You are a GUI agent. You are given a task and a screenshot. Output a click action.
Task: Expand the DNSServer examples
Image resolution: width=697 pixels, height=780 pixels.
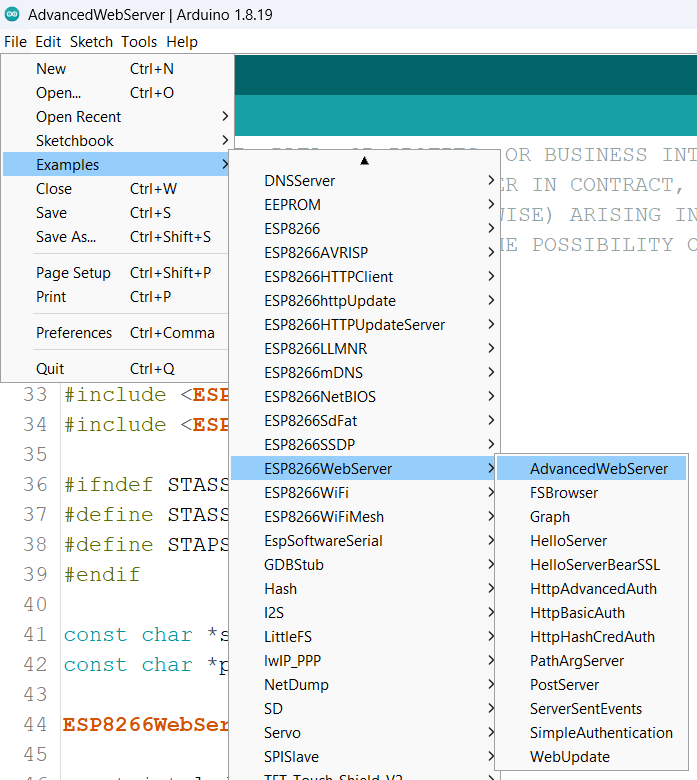click(364, 181)
